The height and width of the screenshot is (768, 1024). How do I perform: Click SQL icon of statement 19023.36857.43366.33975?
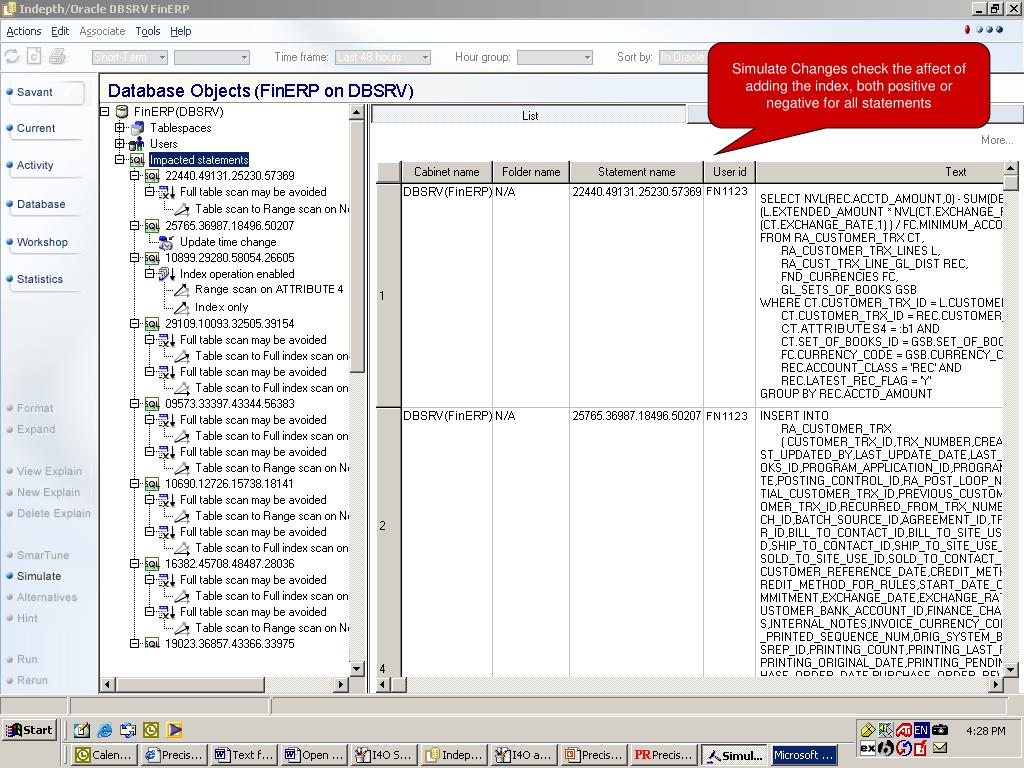152,644
